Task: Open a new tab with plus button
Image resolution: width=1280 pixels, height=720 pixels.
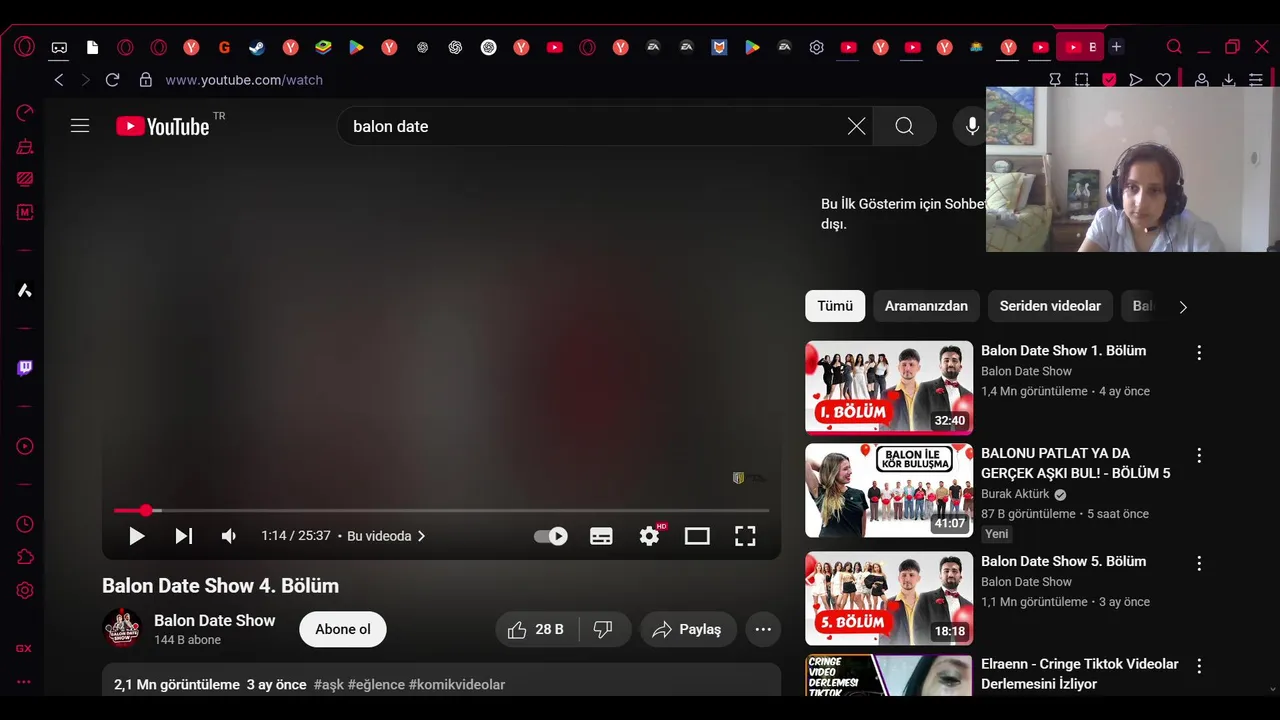Action: [1116, 47]
